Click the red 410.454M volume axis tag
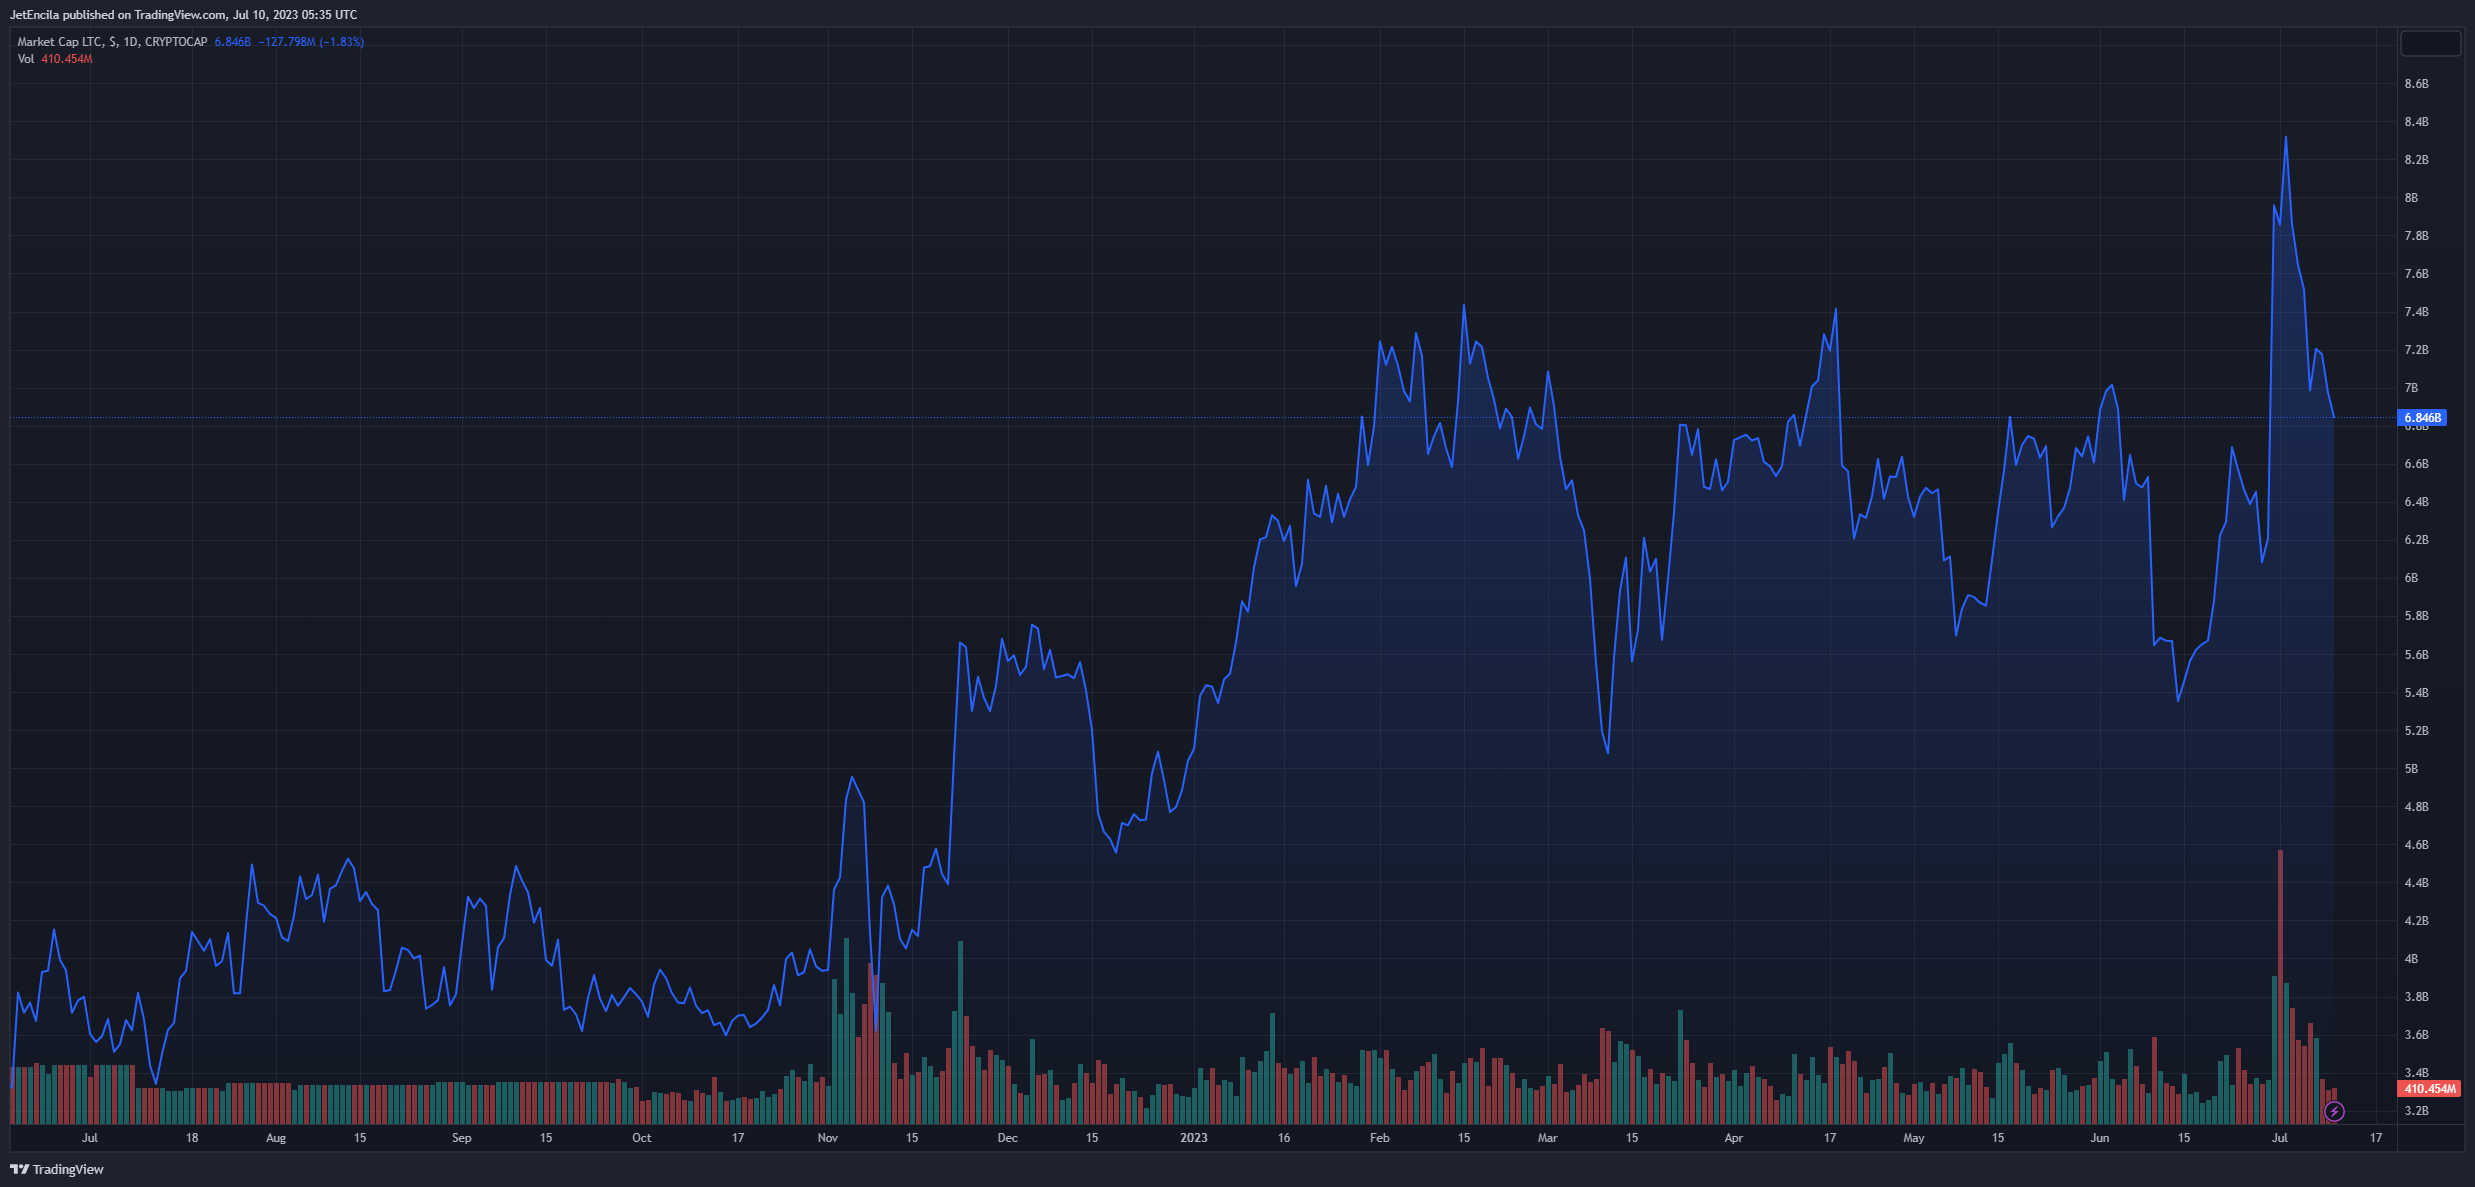This screenshot has height=1187, width=2475. [x=2429, y=1088]
